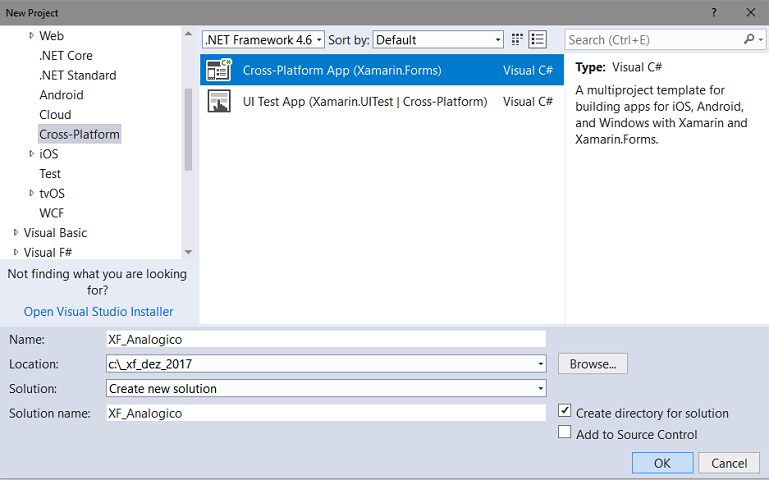The height and width of the screenshot is (480, 769).
Task: Open the search options dropdown arrow
Action: point(761,39)
